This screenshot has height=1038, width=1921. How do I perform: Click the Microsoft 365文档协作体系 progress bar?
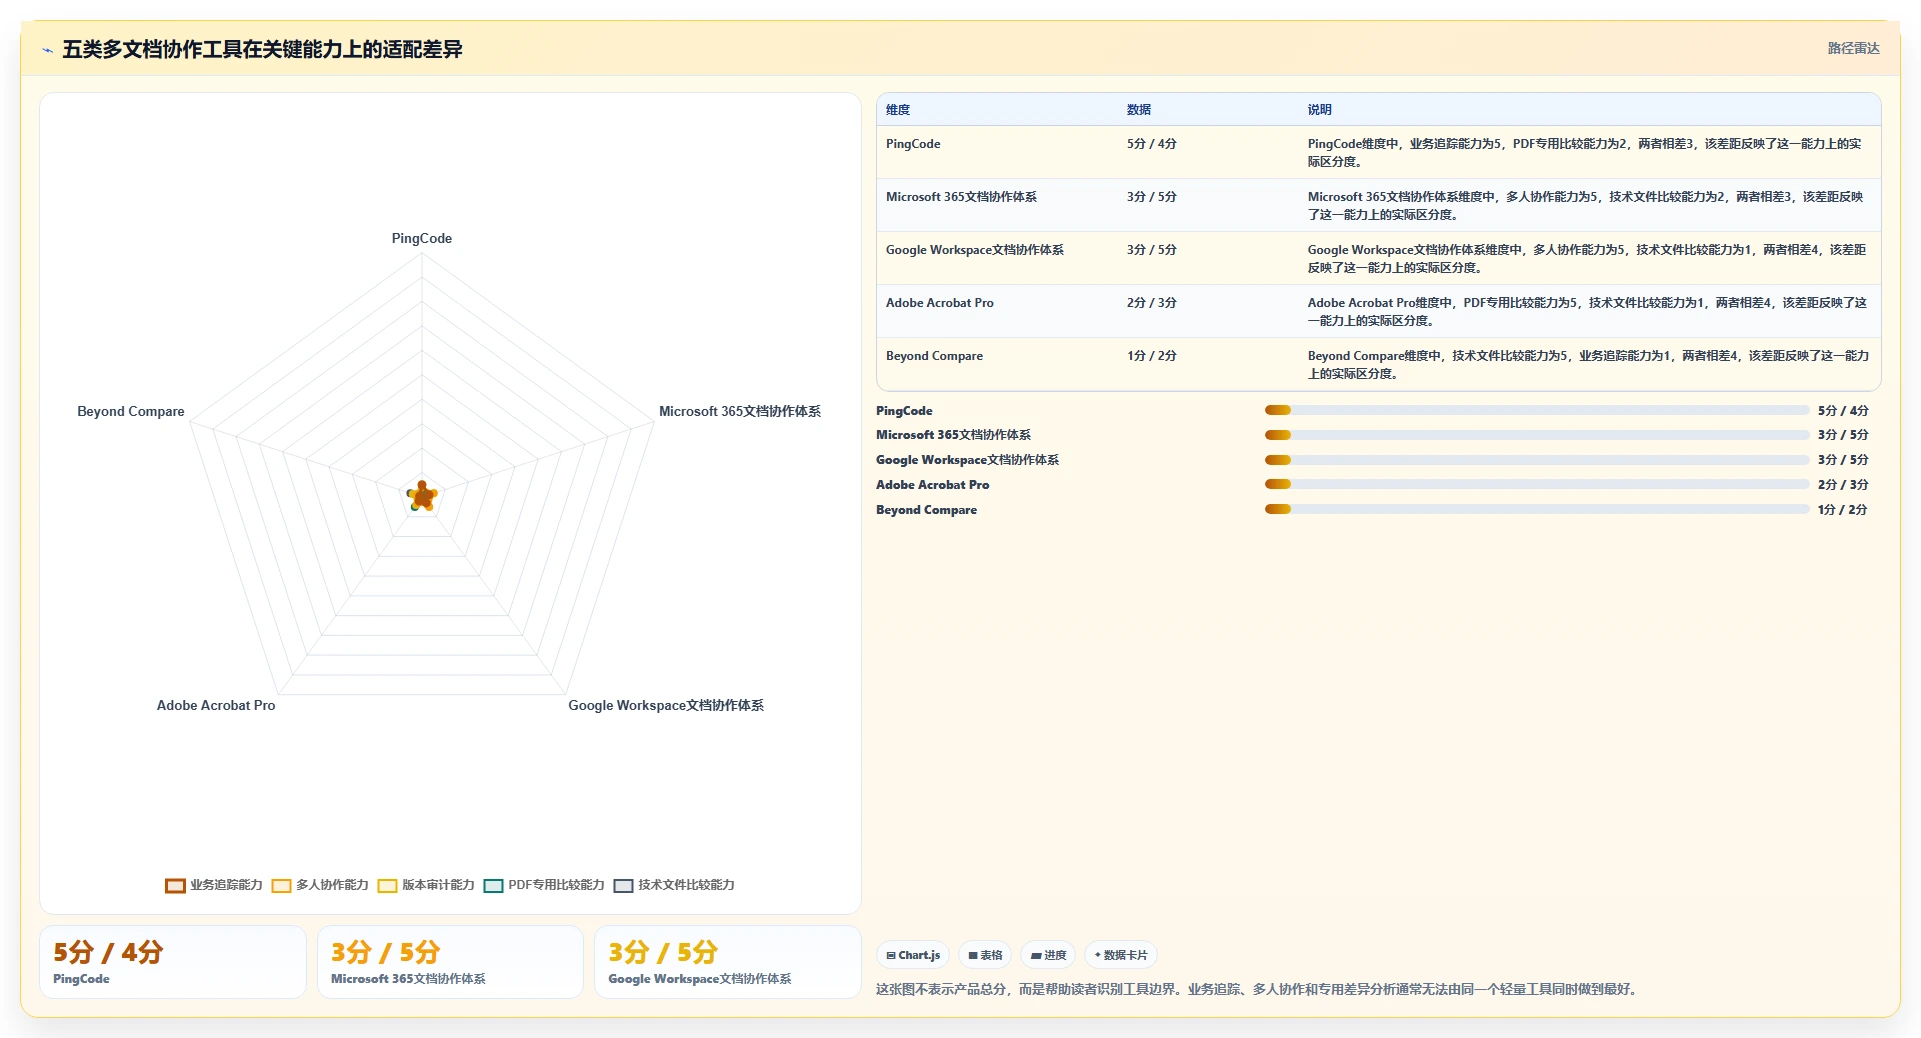[1537, 435]
